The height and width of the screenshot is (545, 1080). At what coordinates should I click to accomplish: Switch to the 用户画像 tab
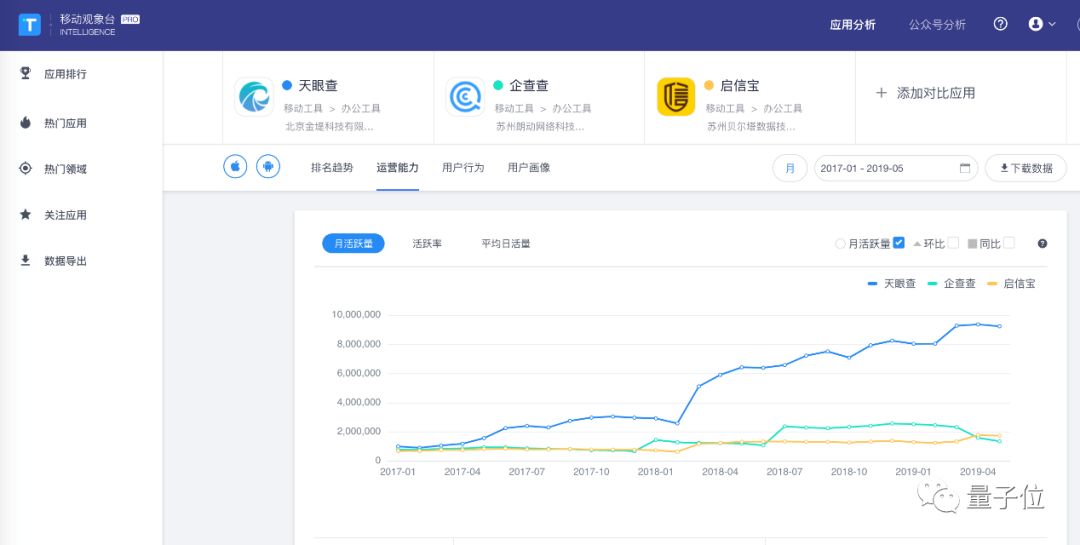coord(529,167)
